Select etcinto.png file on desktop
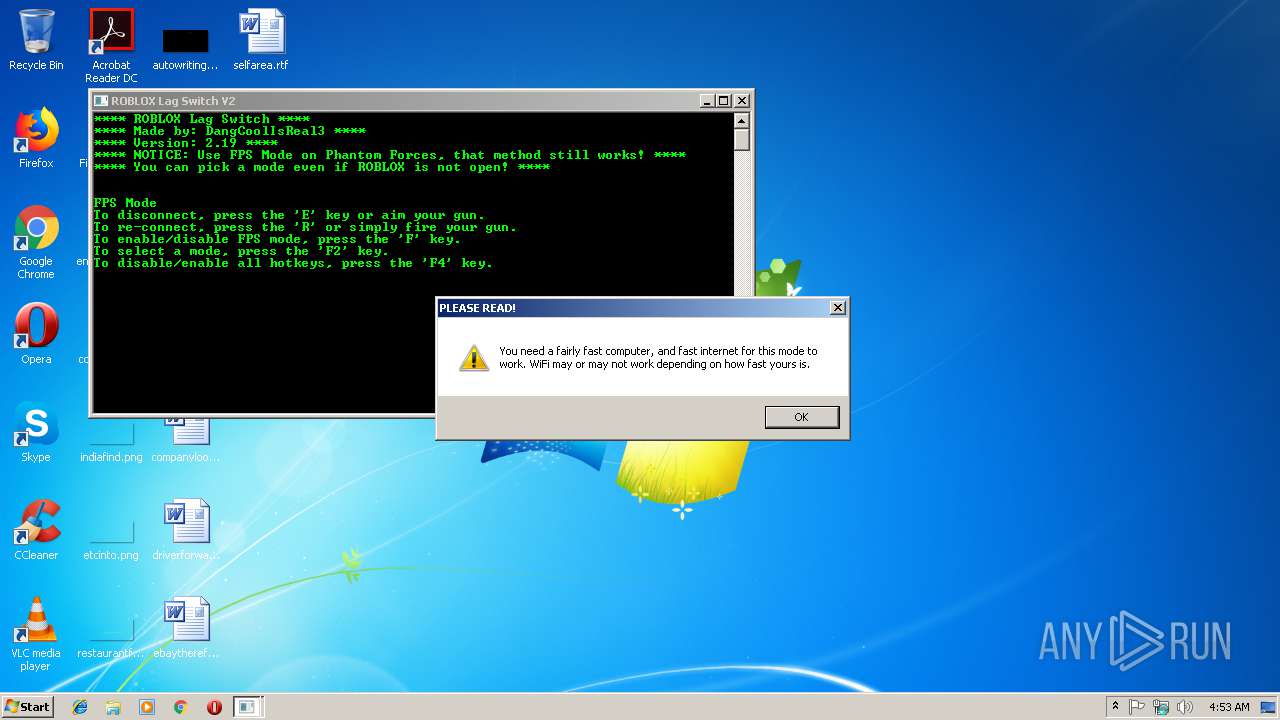This screenshot has height=720, width=1280. 111,538
